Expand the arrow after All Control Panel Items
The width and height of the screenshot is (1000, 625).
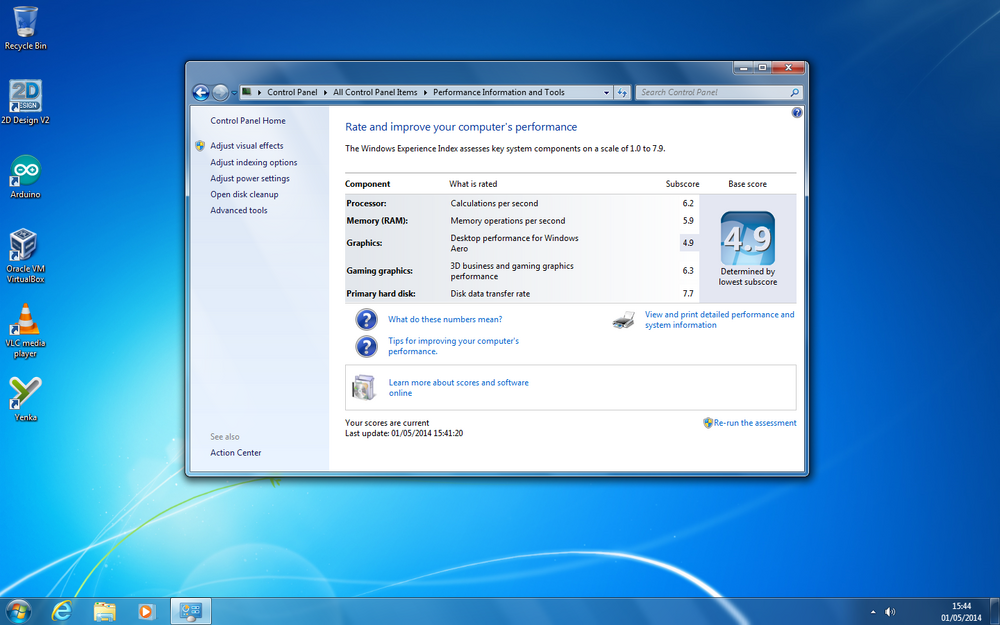pyautogui.click(x=425, y=92)
